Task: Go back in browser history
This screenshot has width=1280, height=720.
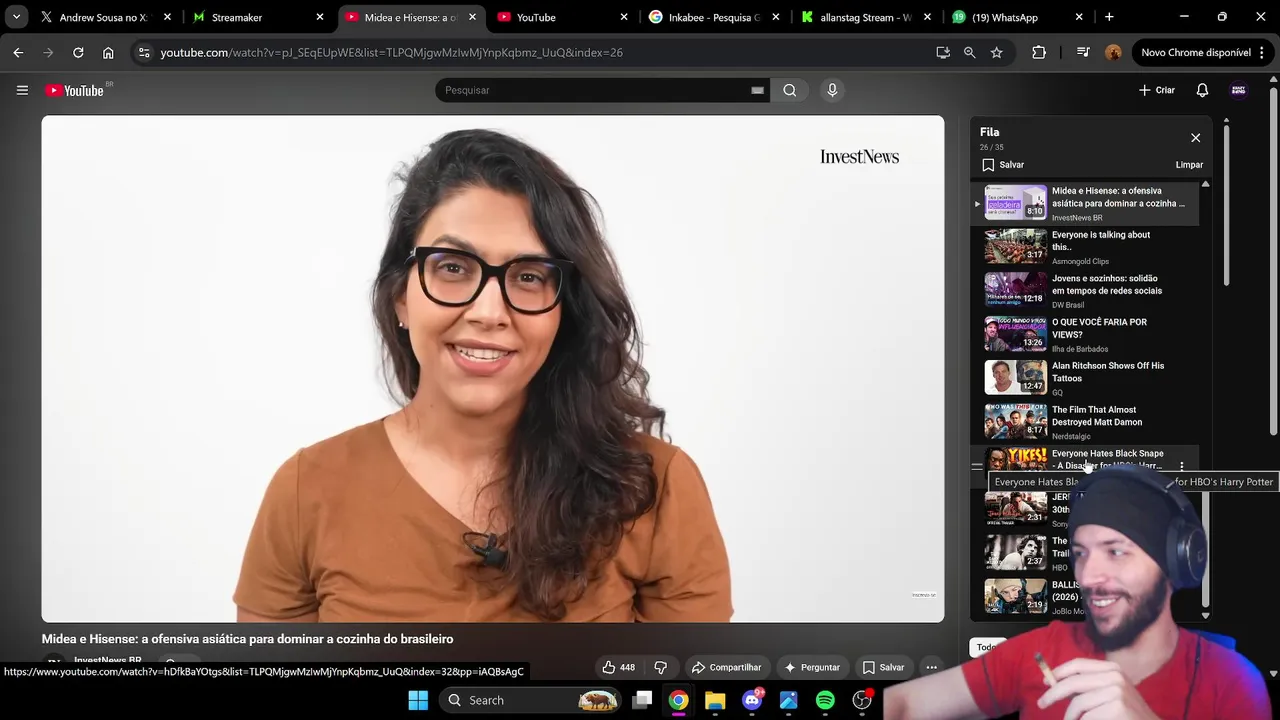Action: click(x=18, y=52)
